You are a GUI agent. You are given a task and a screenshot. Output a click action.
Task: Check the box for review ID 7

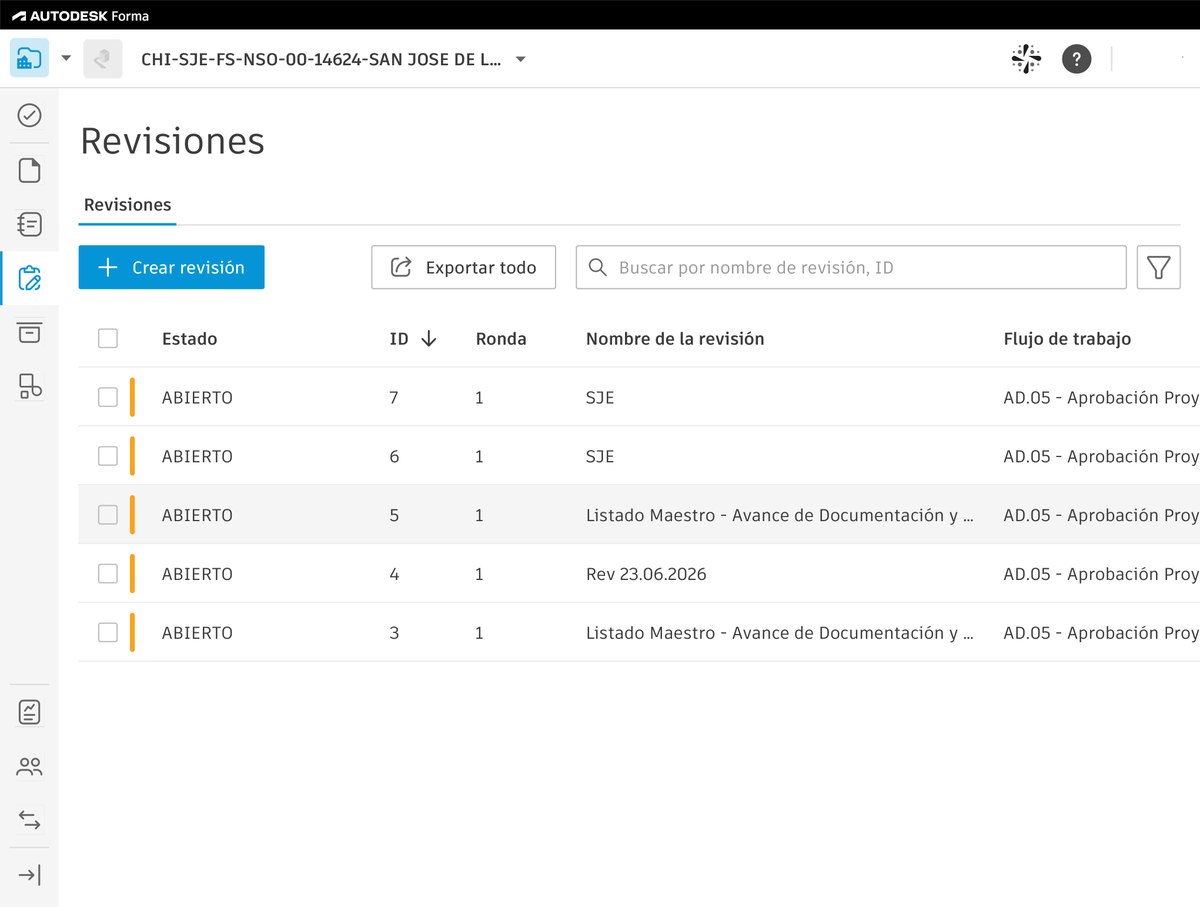pyautogui.click(x=108, y=398)
